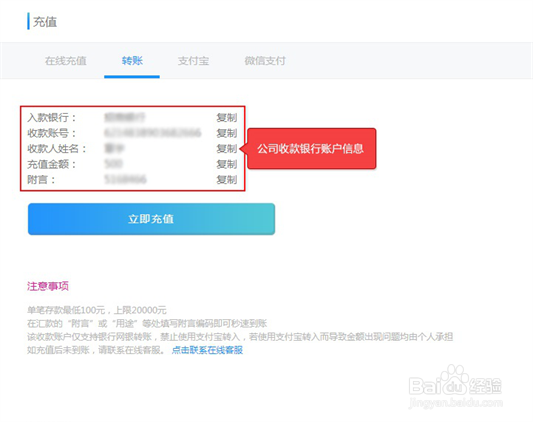Screen dimensions: 533x422
Task: Click the 附言 label
Action: click(x=41, y=180)
